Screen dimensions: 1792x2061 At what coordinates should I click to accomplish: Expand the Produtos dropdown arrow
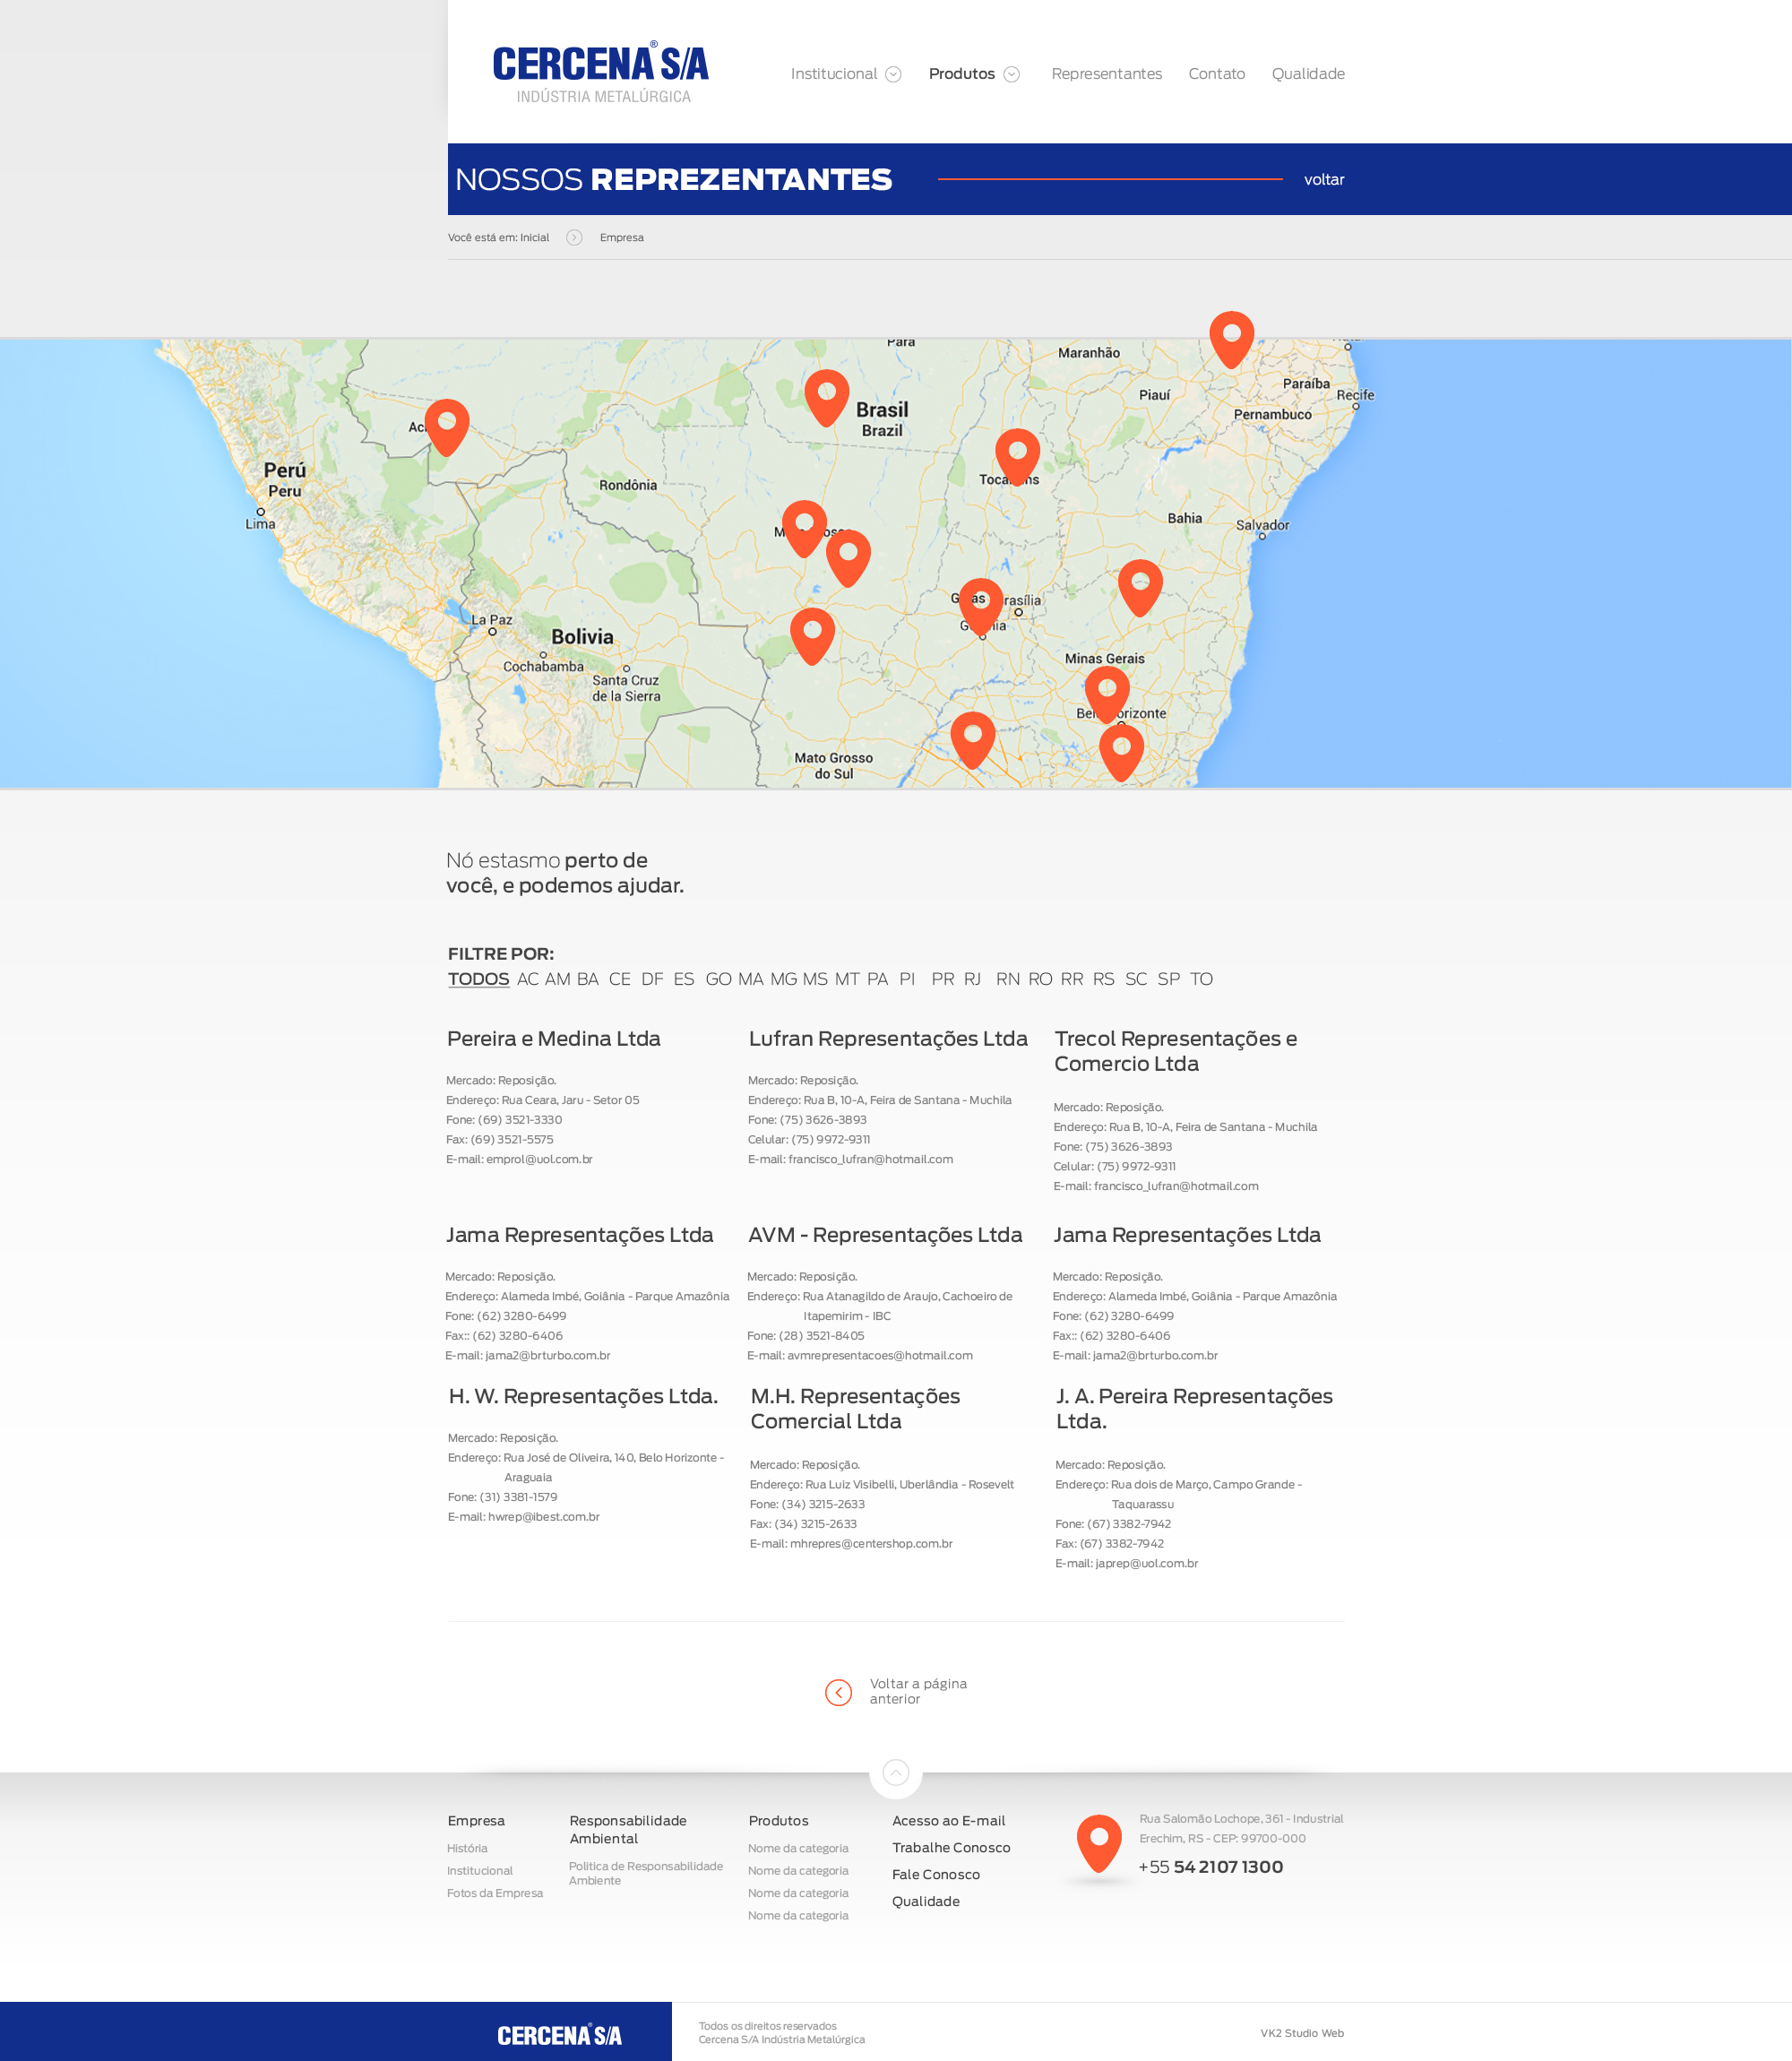(1012, 74)
